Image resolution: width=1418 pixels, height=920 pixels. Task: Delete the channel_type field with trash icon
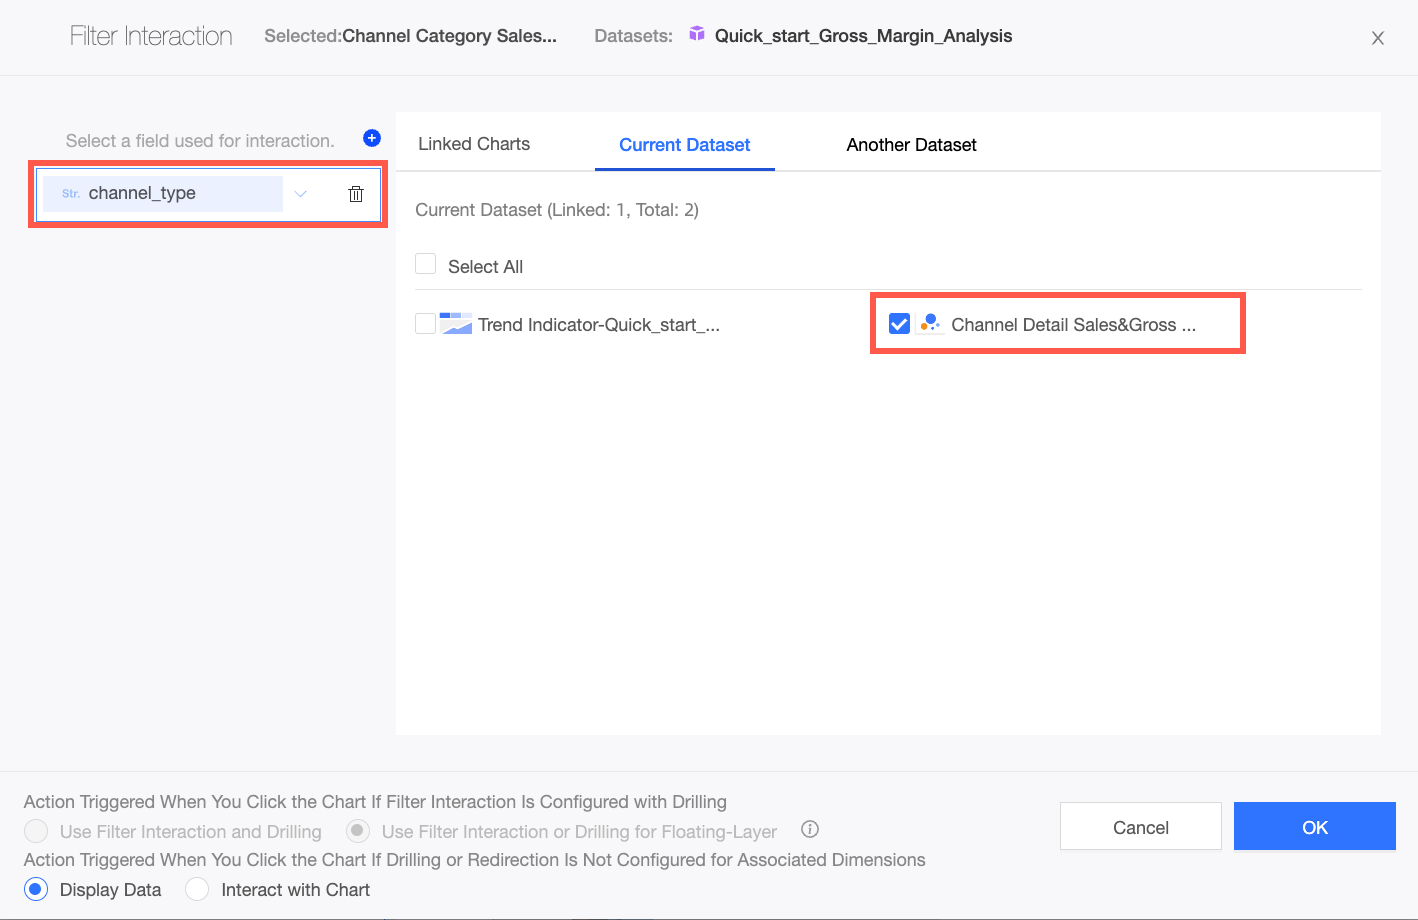pyautogui.click(x=356, y=194)
